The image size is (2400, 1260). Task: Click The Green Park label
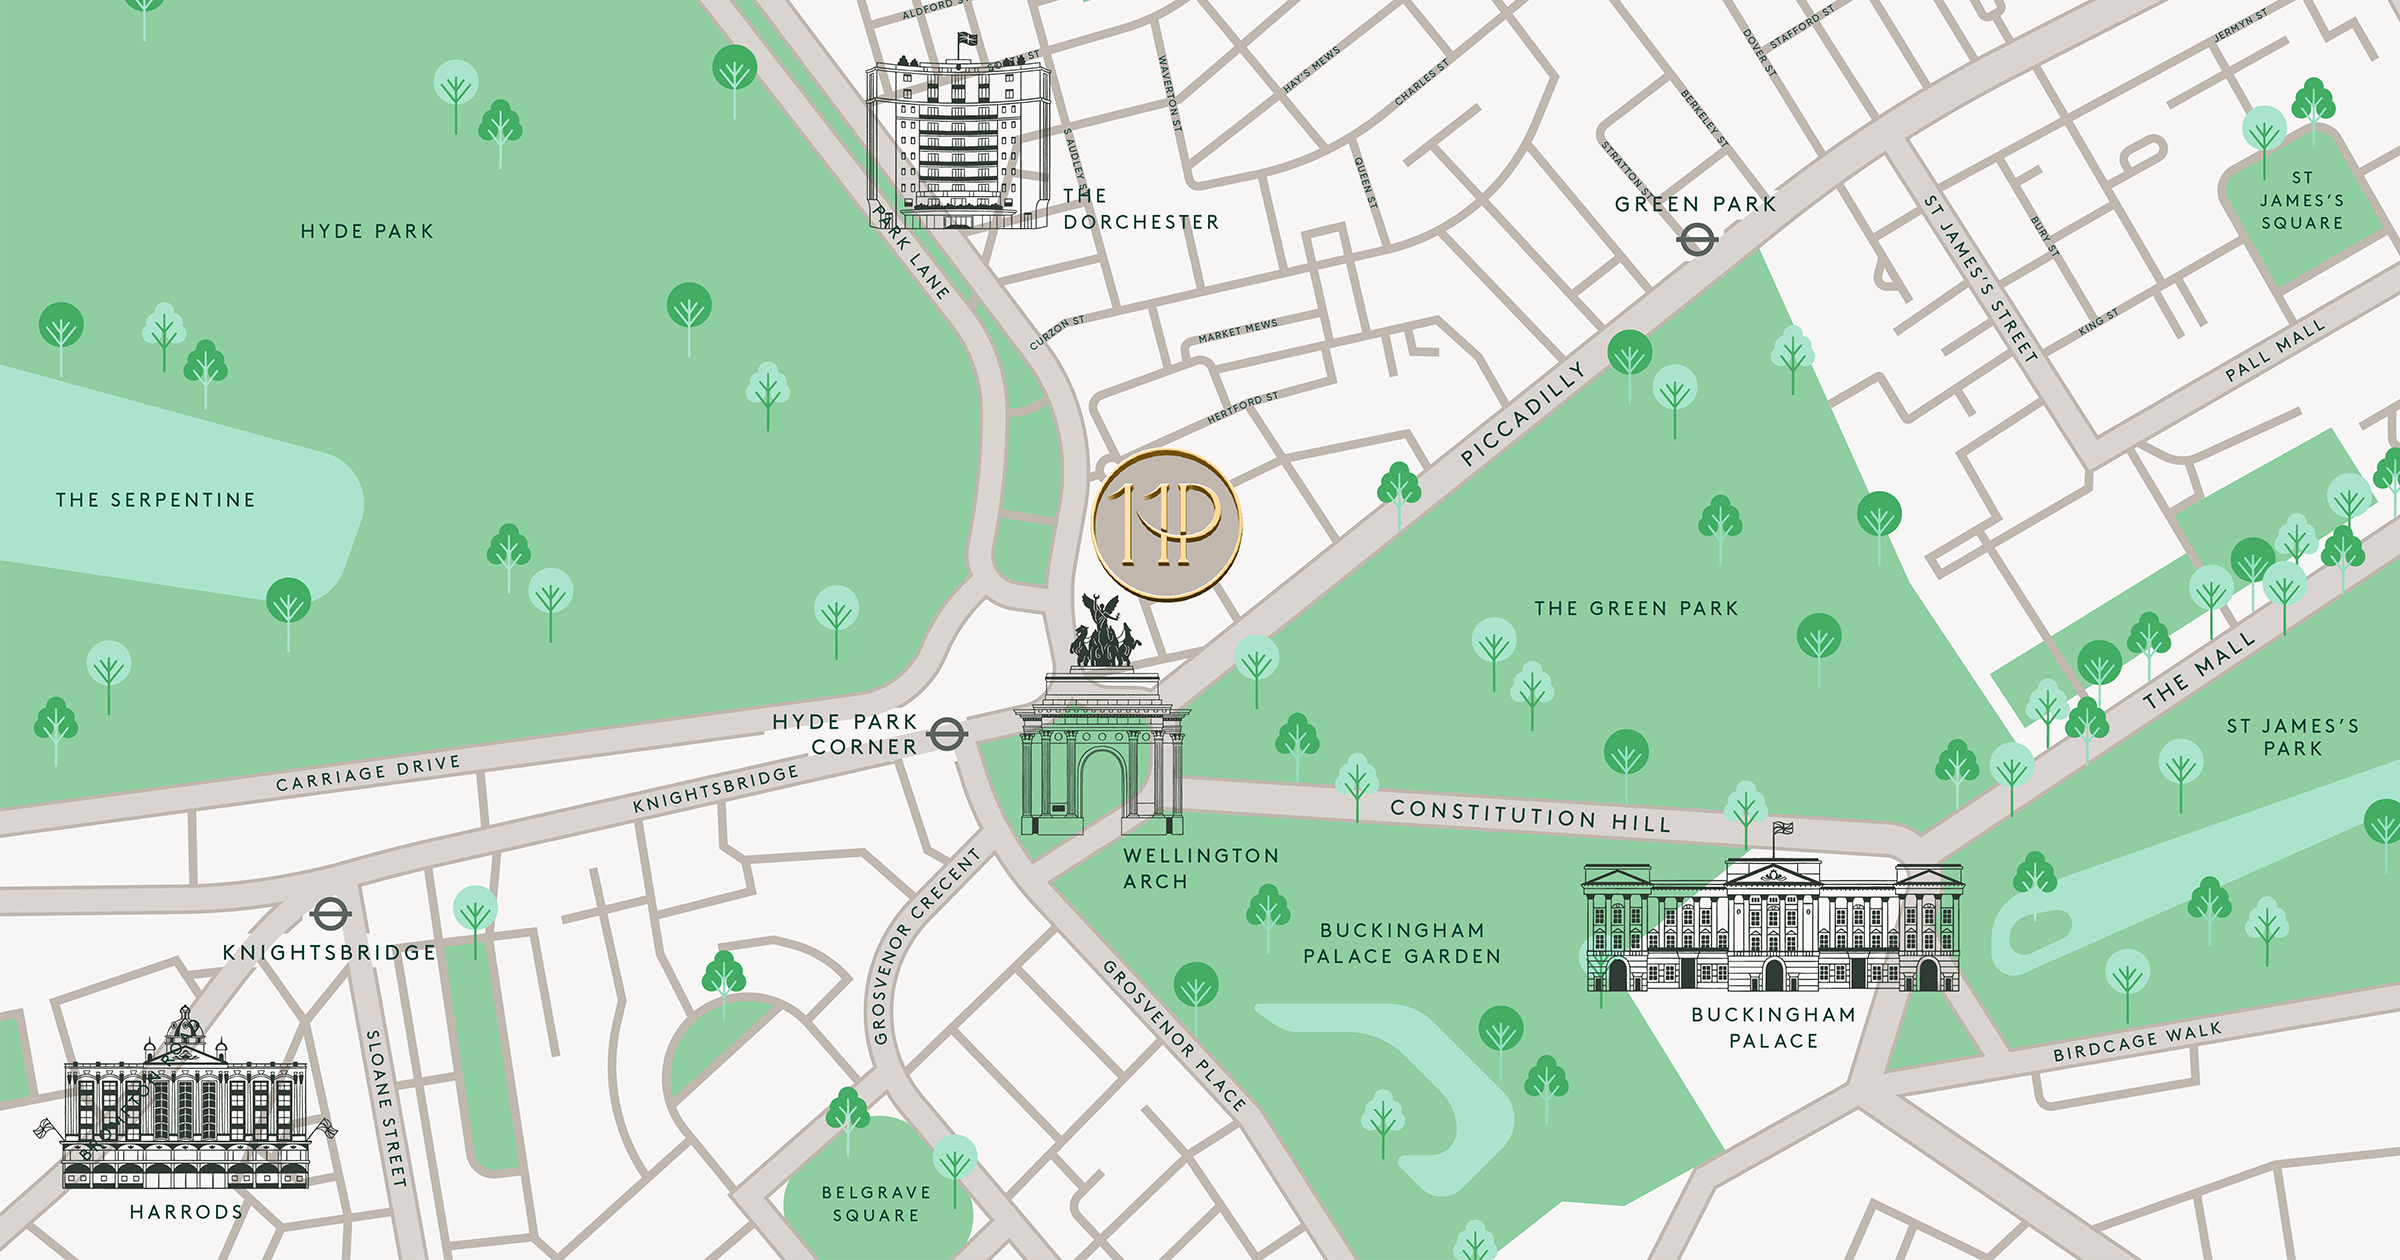pyautogui.click(x=1636, y=608)
